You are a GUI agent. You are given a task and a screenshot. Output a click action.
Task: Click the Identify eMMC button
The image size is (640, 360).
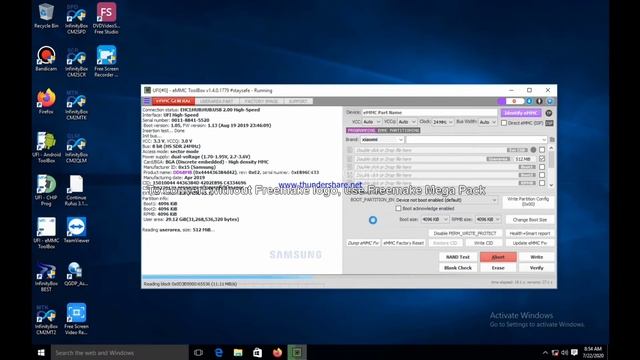[x=521, y=113]
